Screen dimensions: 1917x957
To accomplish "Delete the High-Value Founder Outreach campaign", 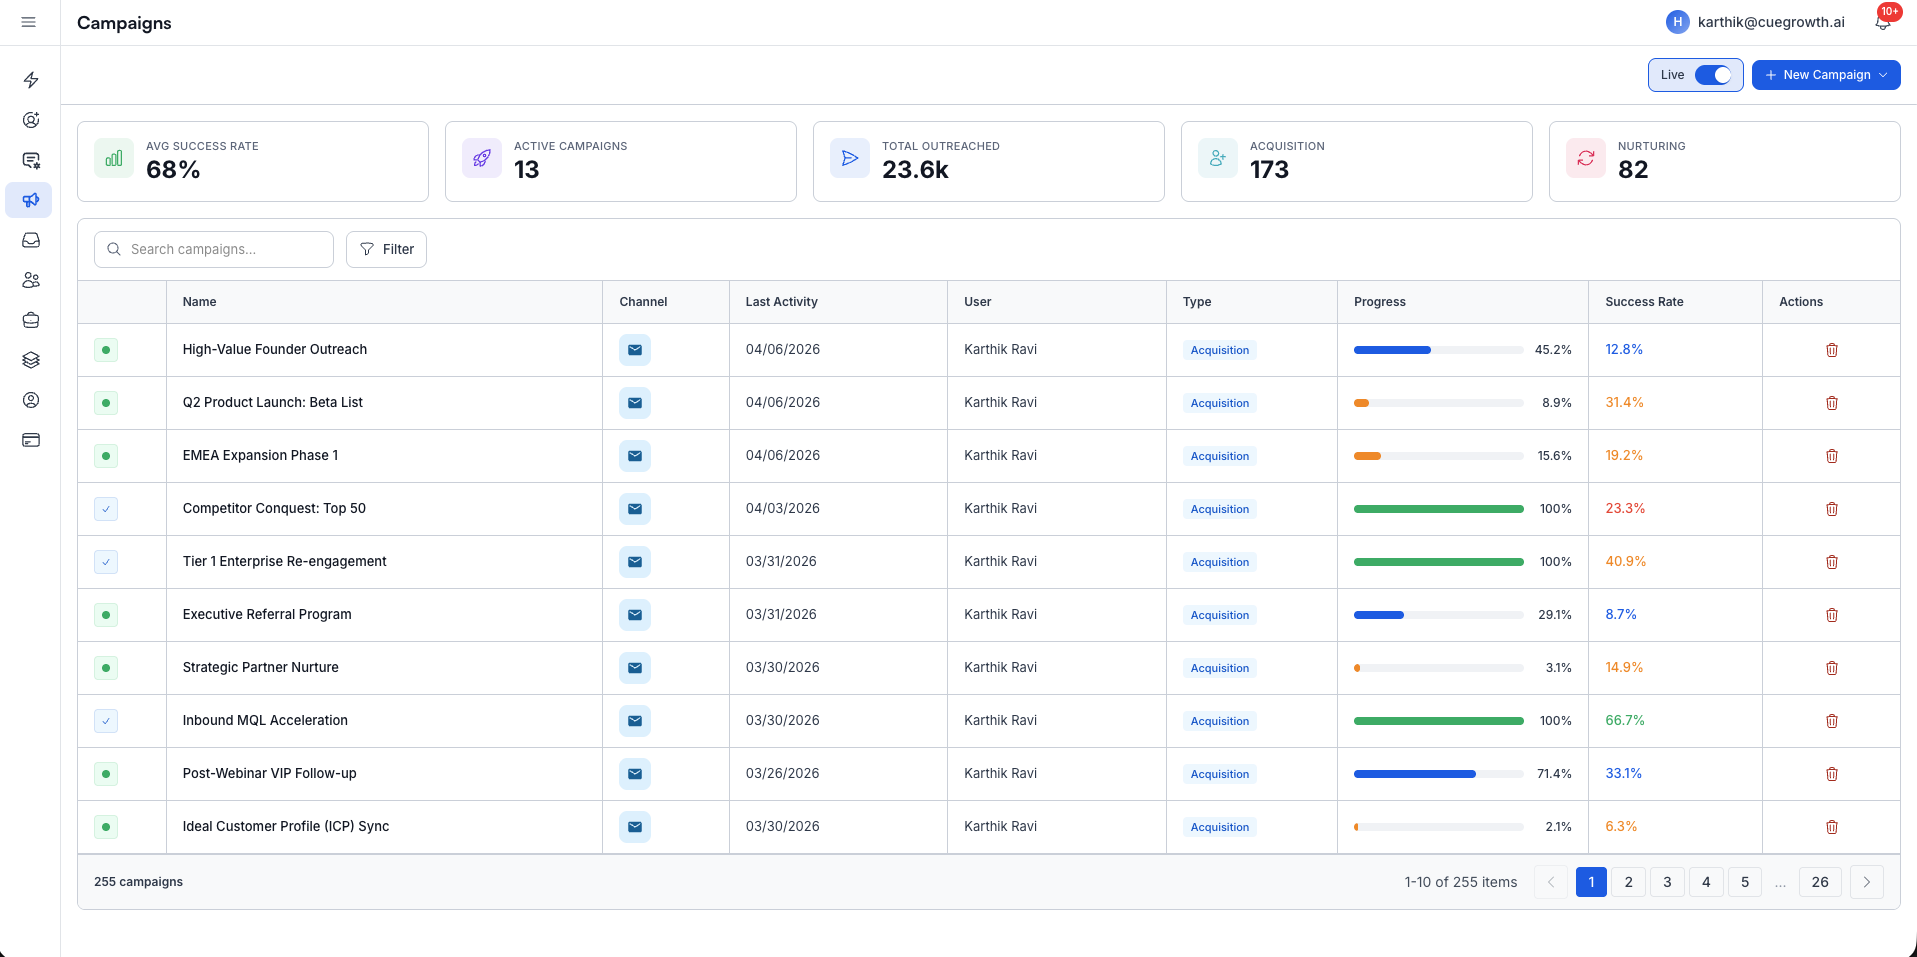I will [x=1831, y=350].
